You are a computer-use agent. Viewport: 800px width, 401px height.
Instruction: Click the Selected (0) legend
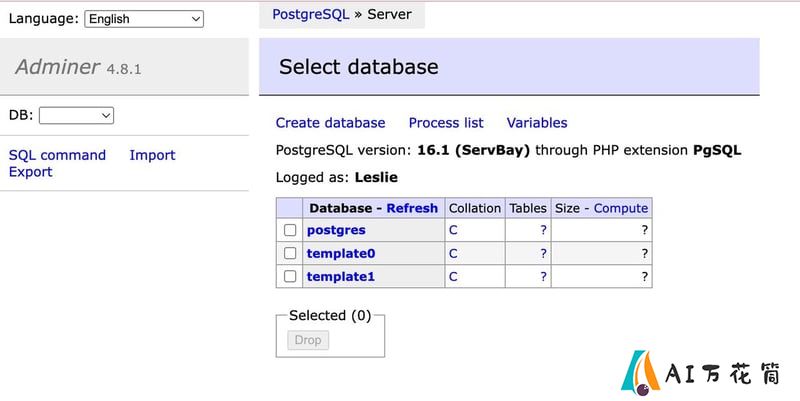tap(330, 315)
